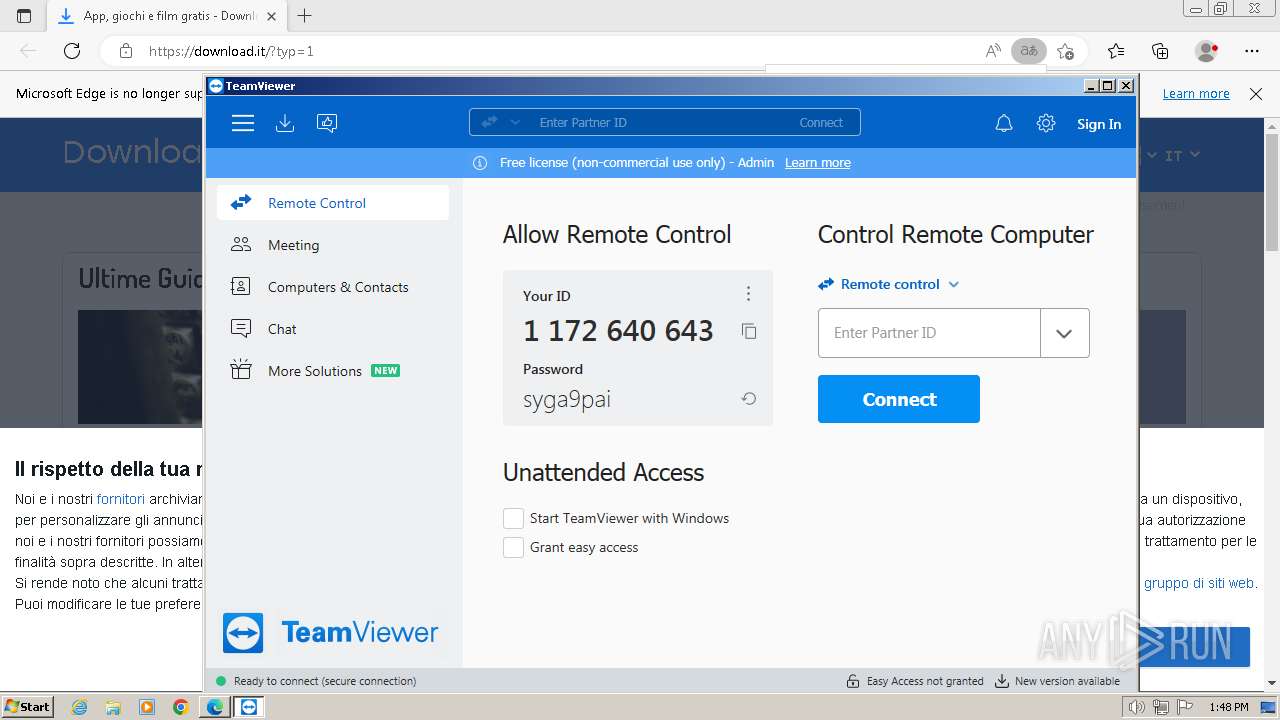
Task: Click Connect in the top search bar
Action: (821, 123)
